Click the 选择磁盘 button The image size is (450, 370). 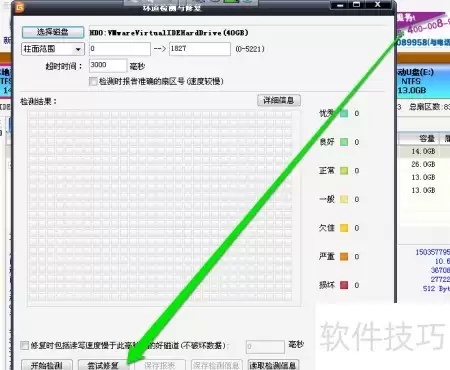pos(53,32)
